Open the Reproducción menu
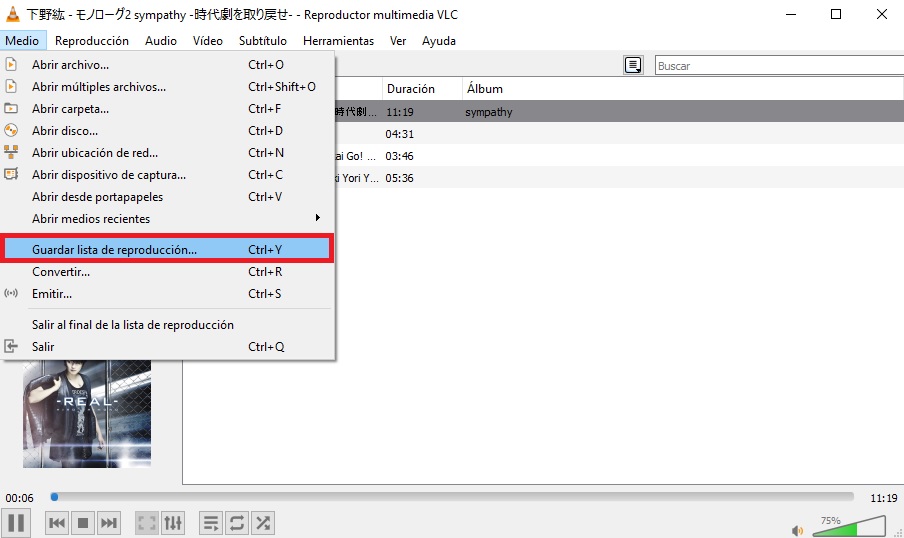 point(92,40)
